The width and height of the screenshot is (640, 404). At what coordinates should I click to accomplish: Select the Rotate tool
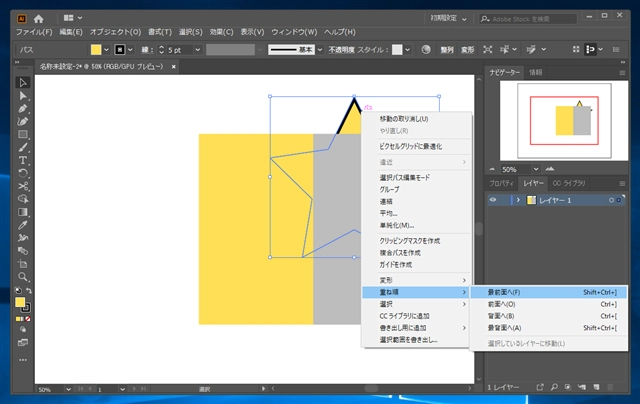click(23, 173)
